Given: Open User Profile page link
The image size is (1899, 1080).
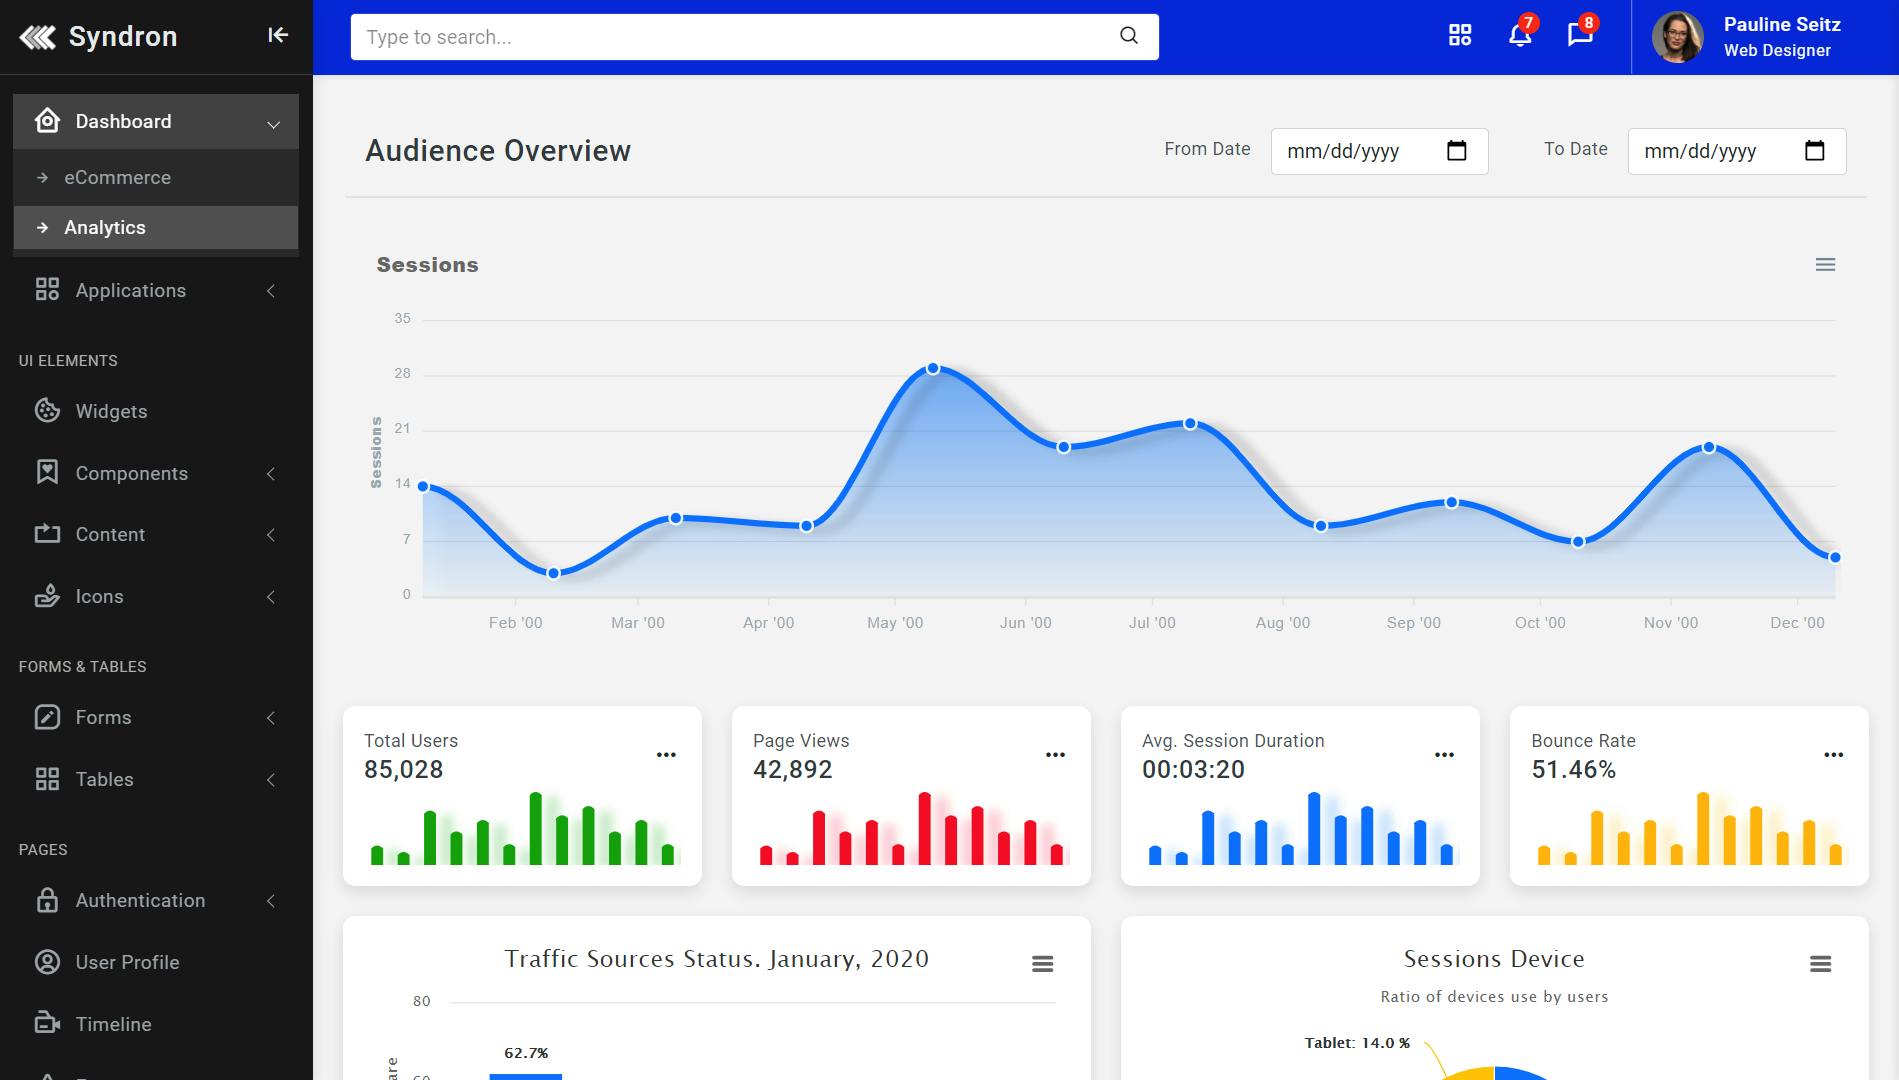Looking at the screenshot, I should coord(156,962).
